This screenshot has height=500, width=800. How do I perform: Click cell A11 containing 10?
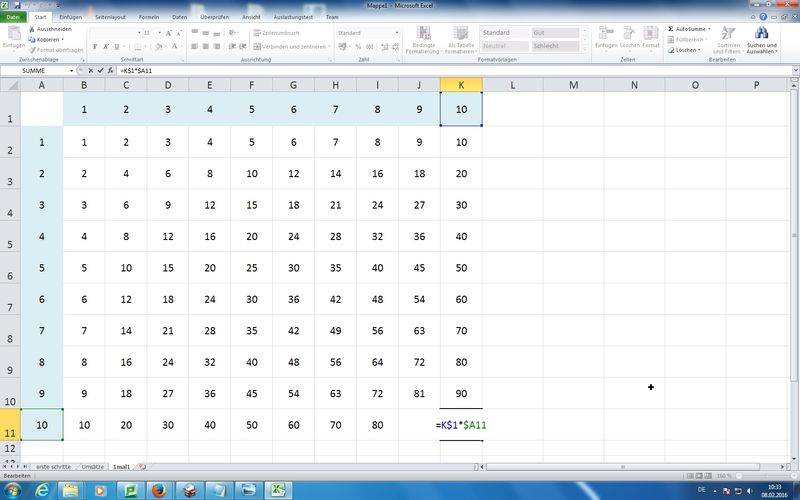(42, 425)
